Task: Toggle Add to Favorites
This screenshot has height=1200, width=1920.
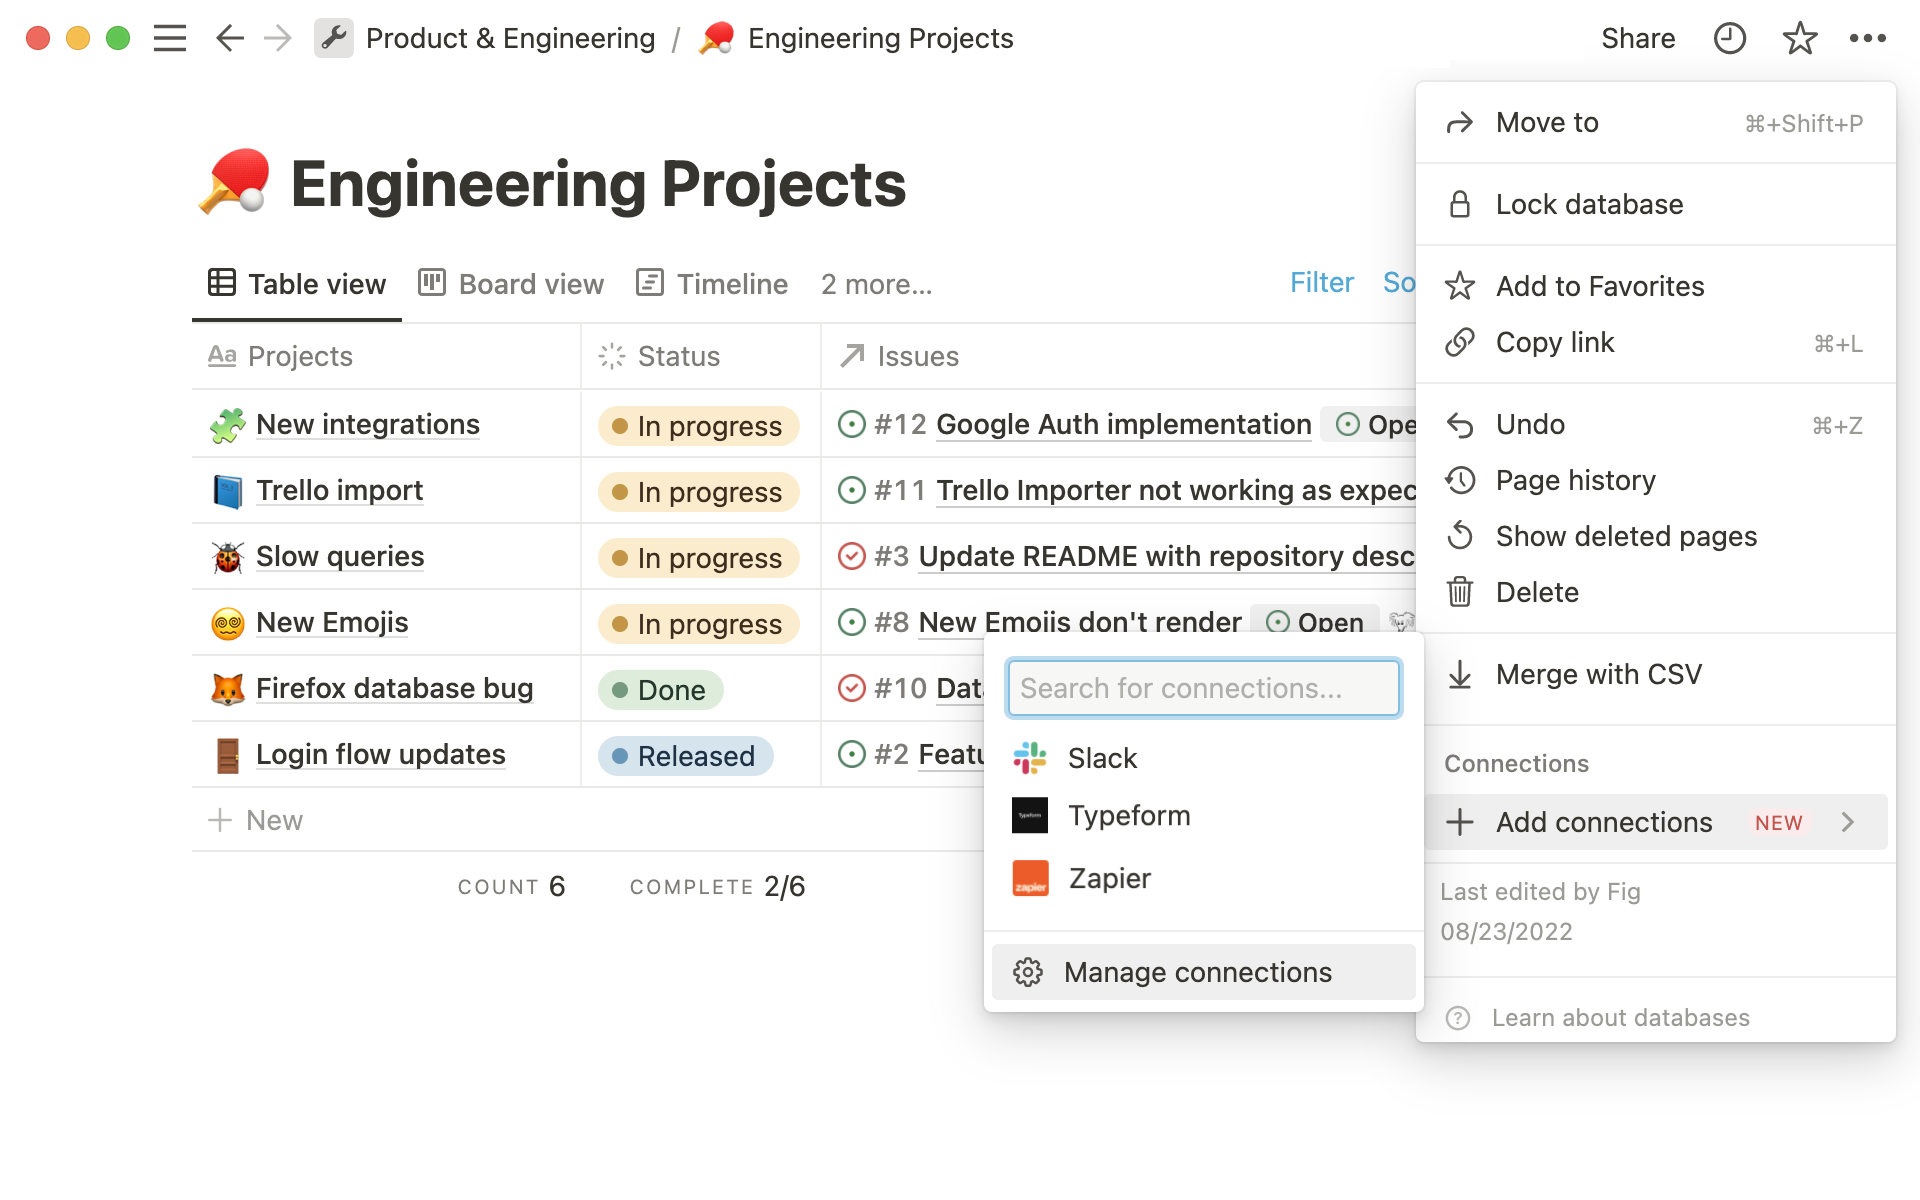Action: (x=1599, y=286)
